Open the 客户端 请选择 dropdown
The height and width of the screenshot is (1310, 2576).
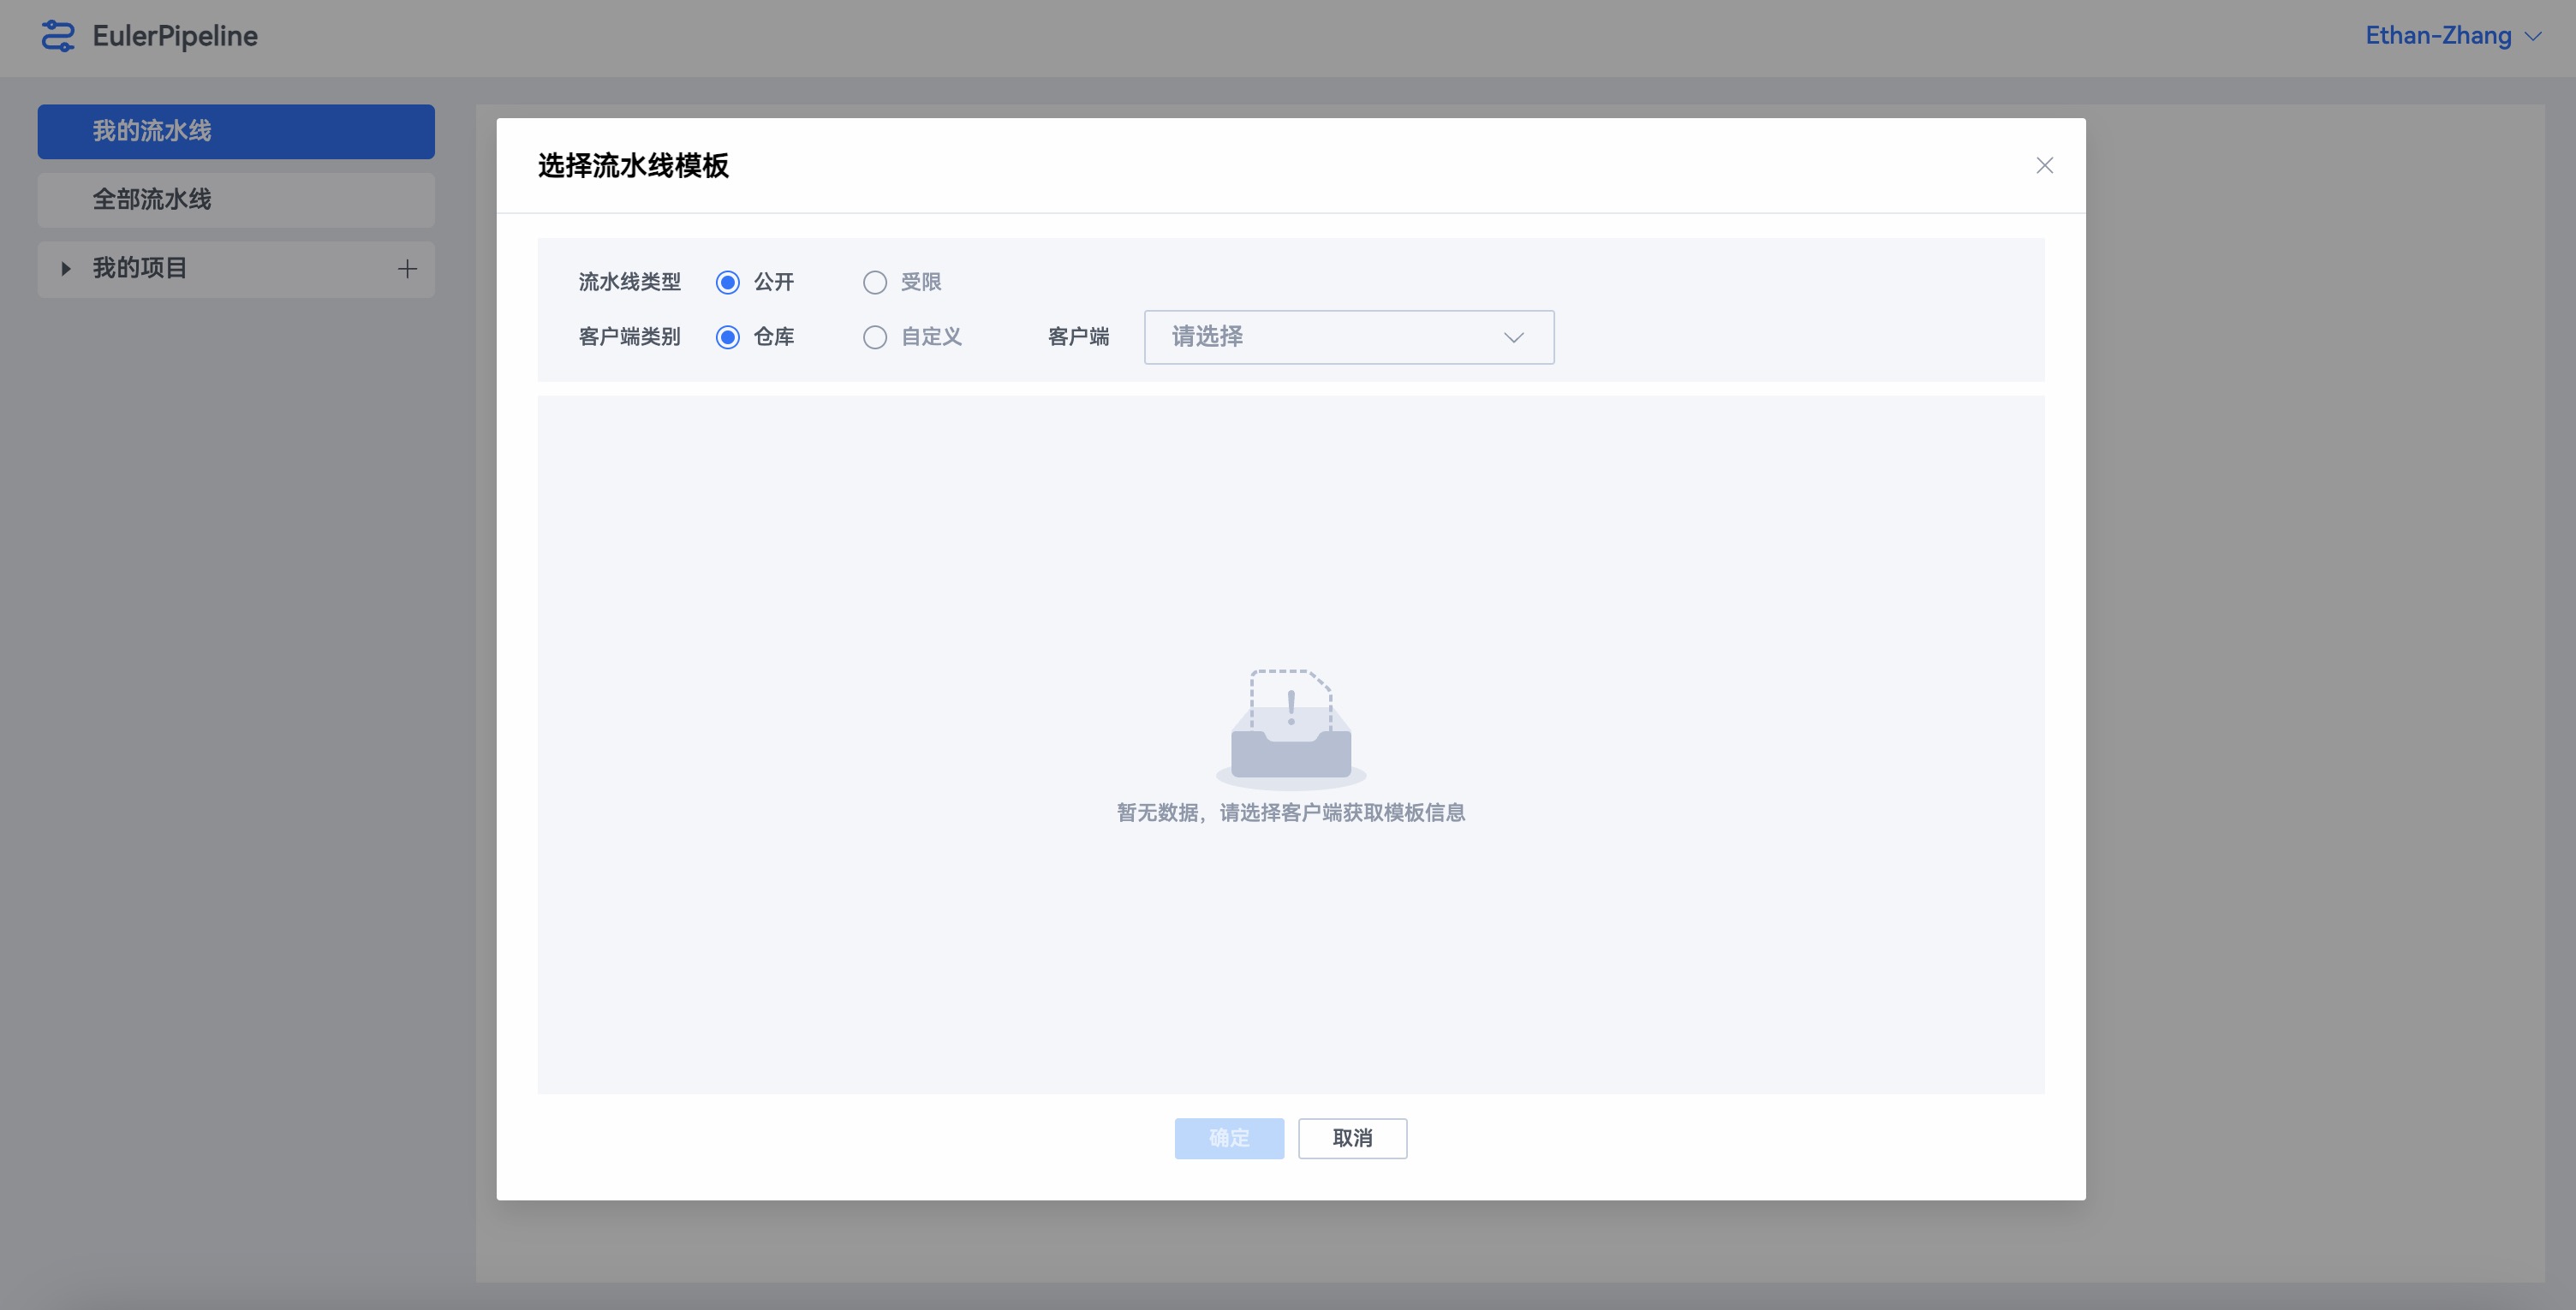[1348, 337]
